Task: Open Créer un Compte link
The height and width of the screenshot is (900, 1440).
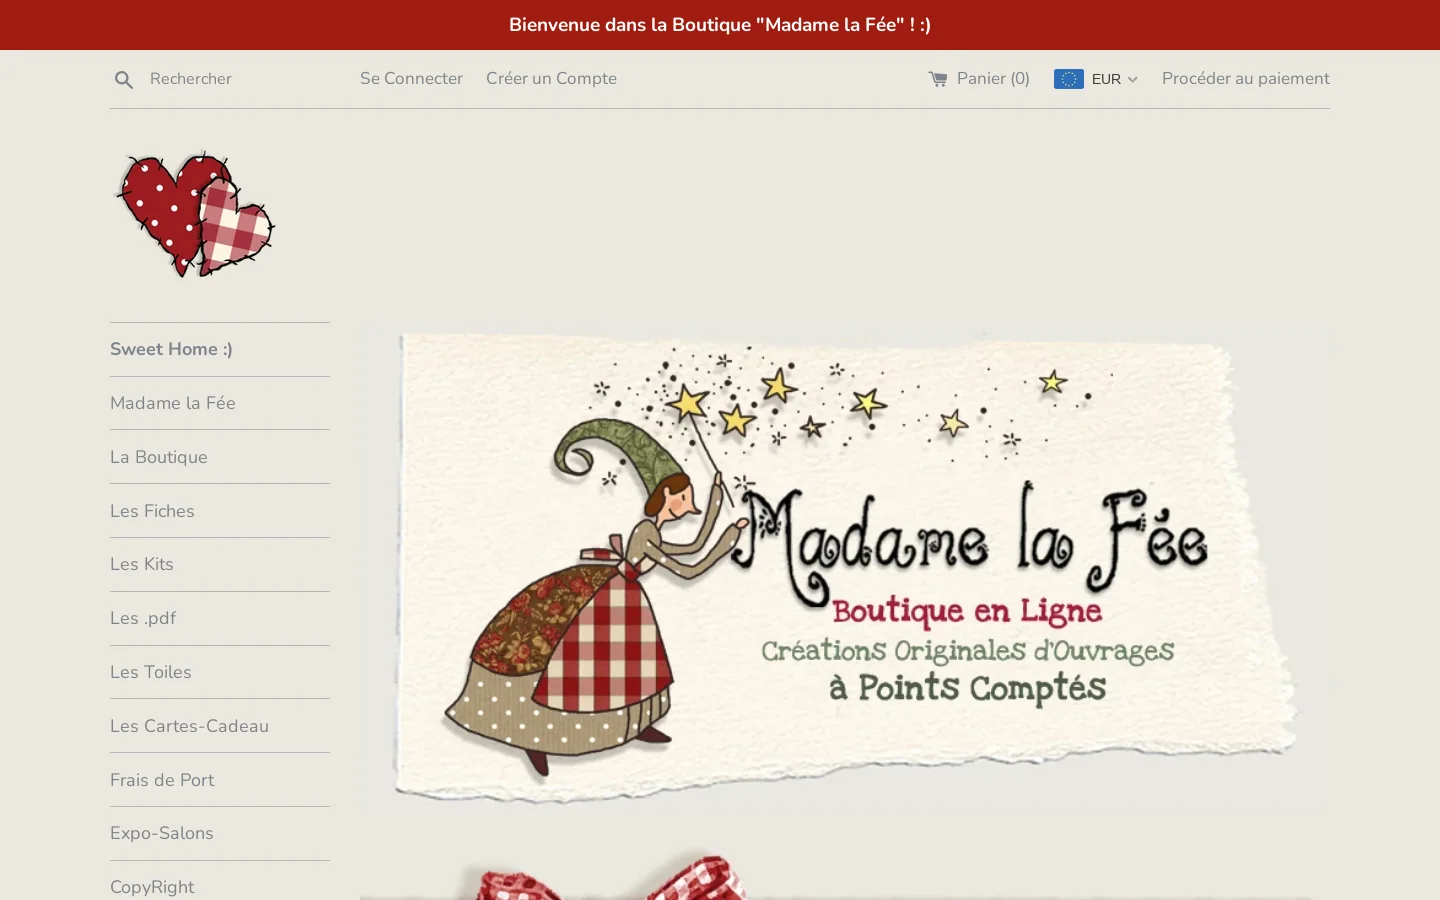Action: pyautogui.click(x=551, y=79)
